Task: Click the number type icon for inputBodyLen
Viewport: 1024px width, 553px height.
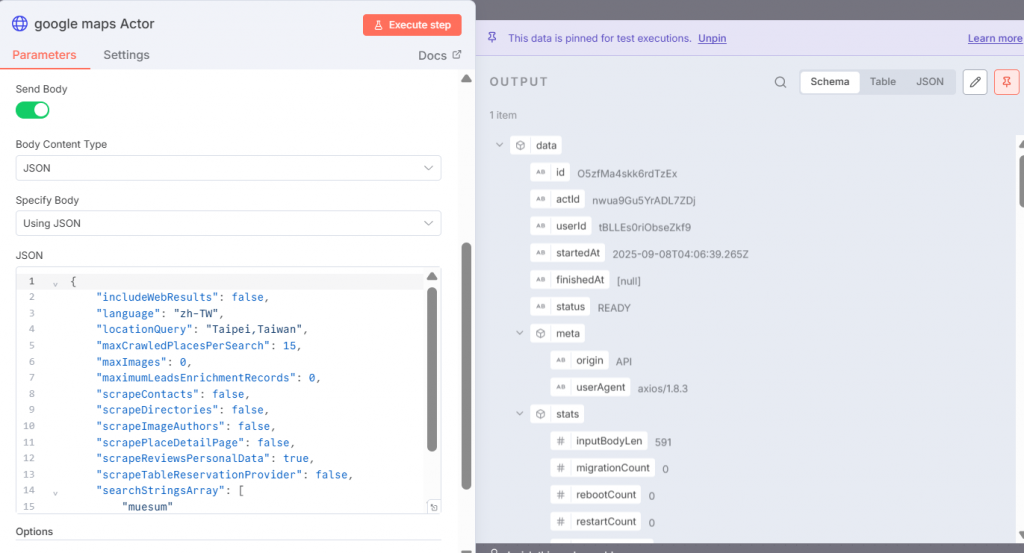Action: pyautogui.click(x=561, y=441)
